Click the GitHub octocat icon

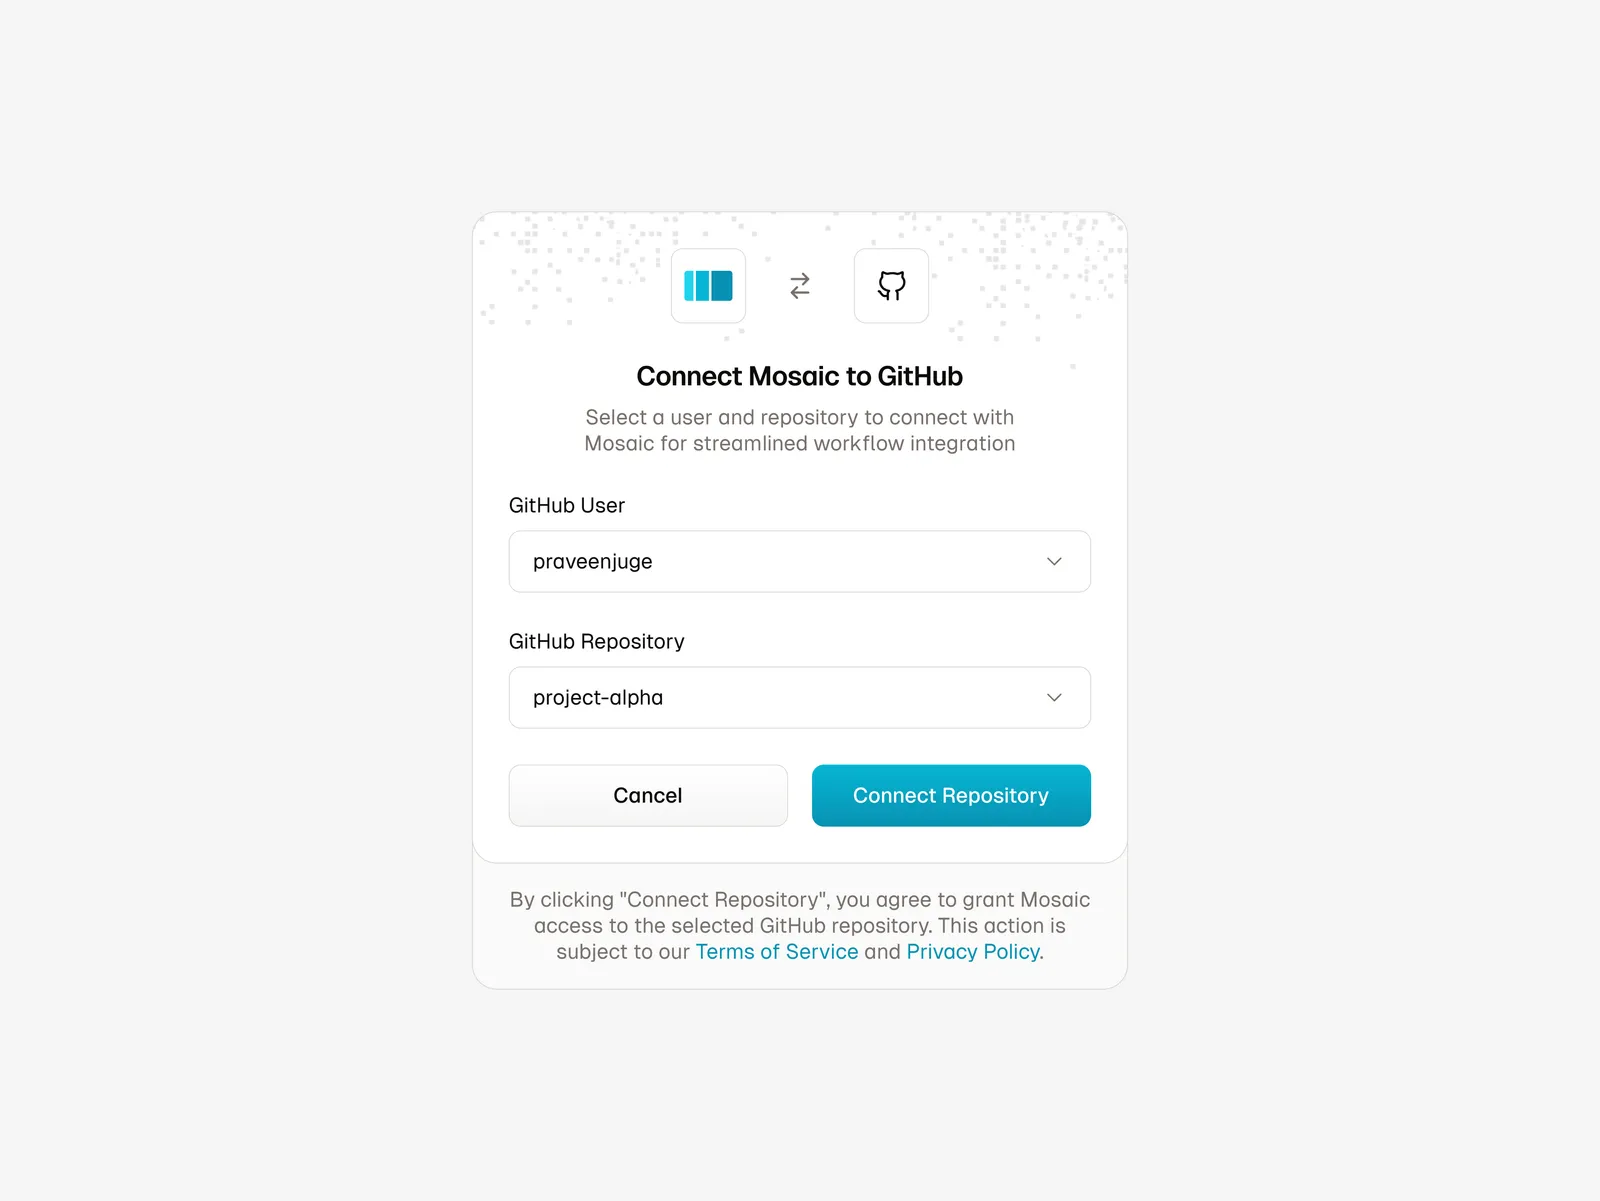point(891,286)
